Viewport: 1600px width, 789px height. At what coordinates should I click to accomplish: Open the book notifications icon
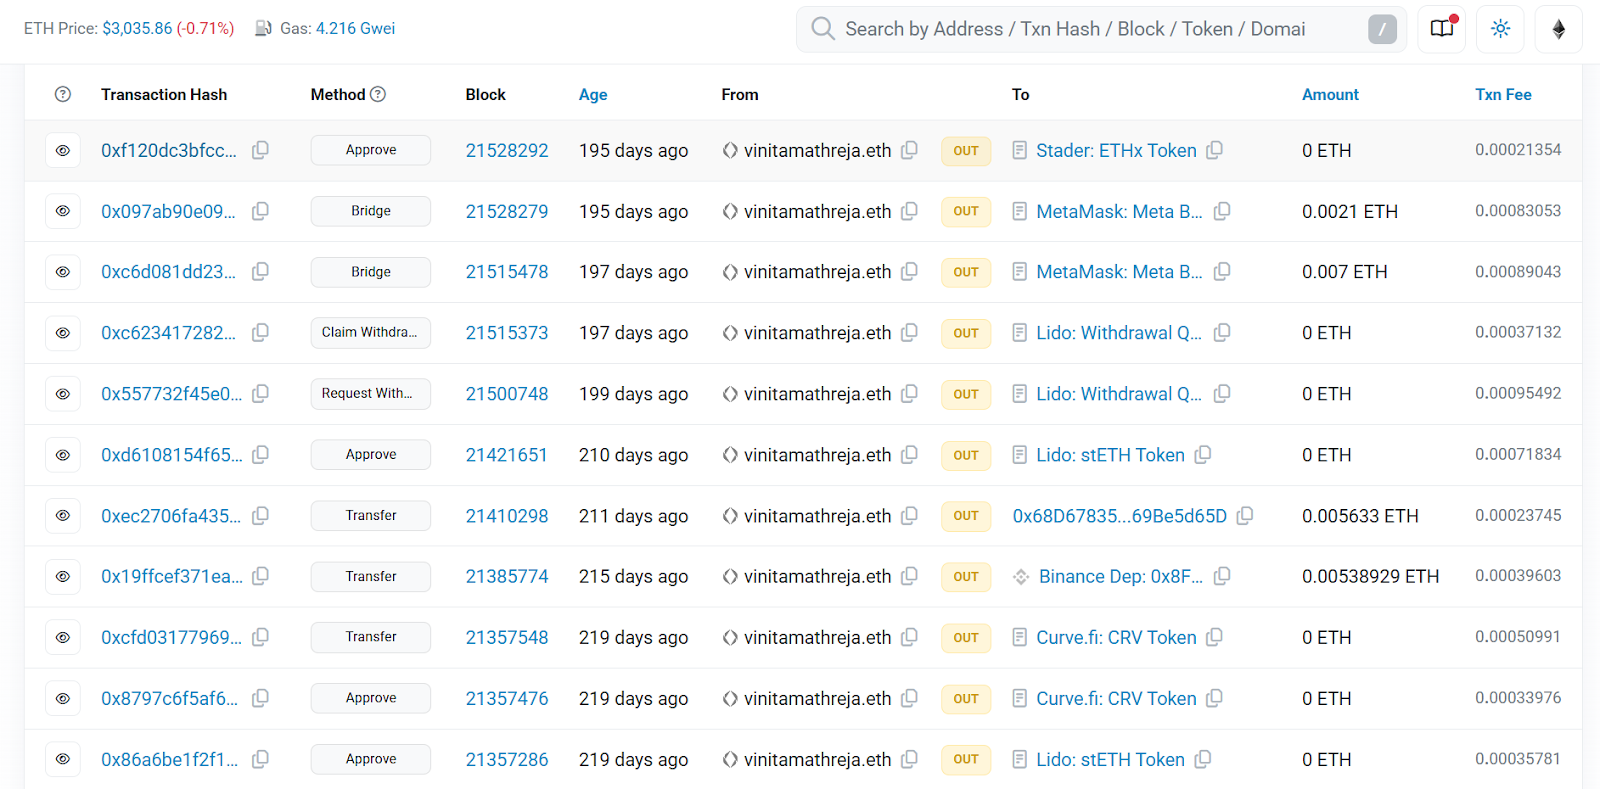(x=1442, y=29)
